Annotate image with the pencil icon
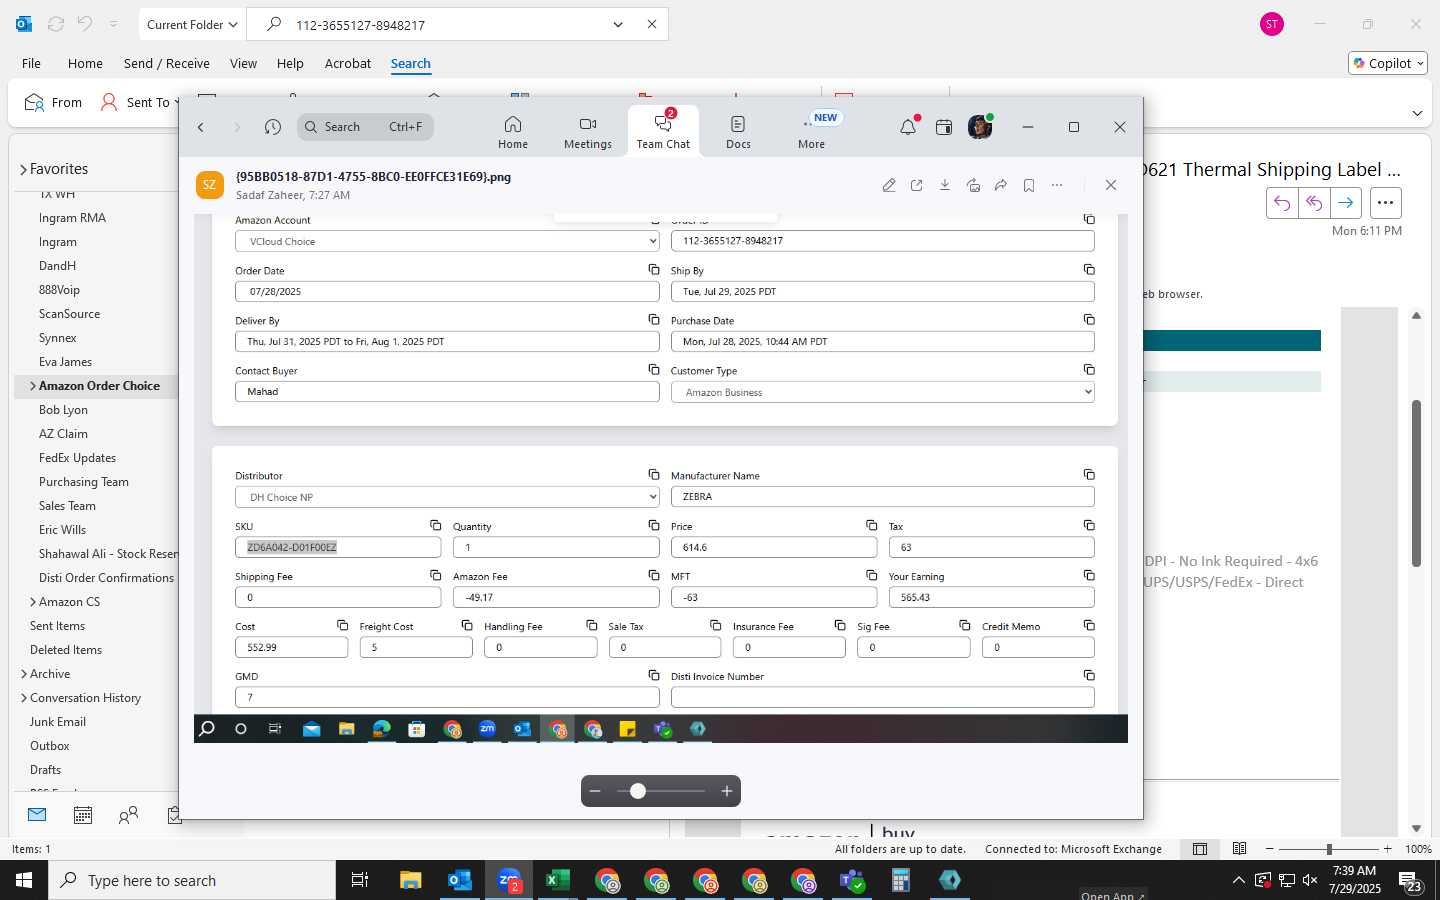The width and height of the screenshot is (1440, 900). tap(889, 185)
